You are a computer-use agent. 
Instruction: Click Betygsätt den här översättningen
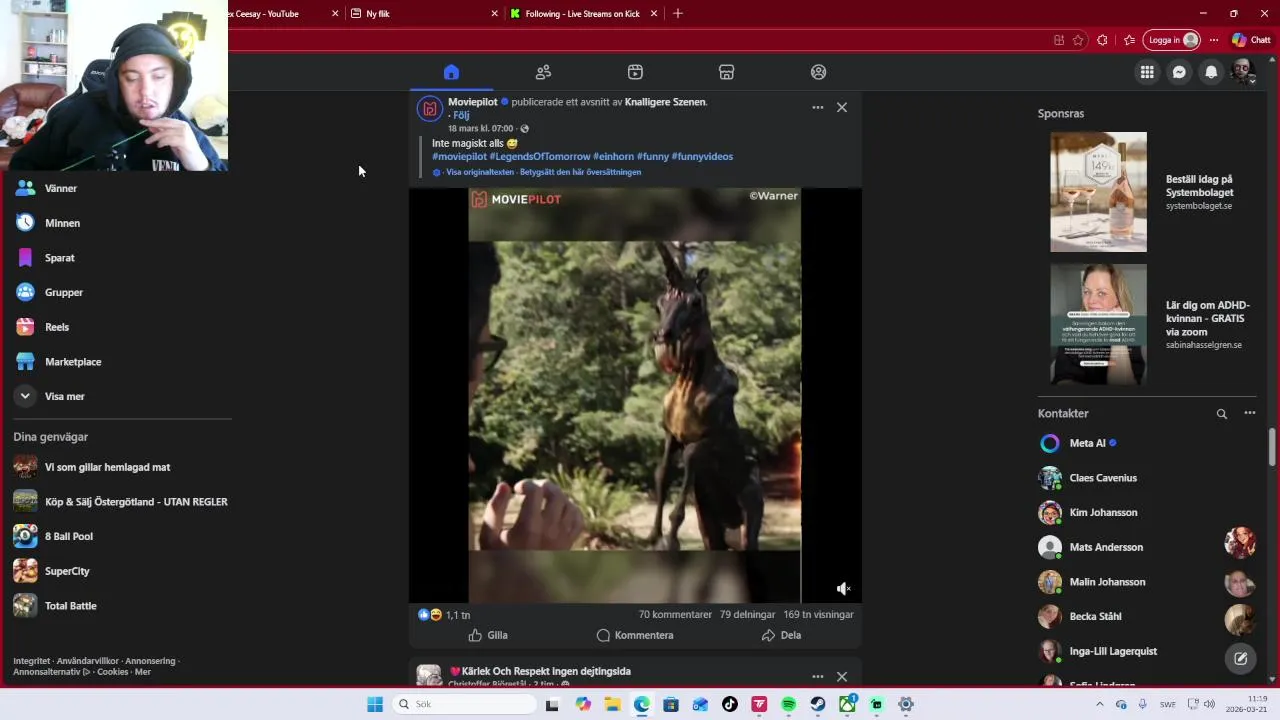click(580, 172)
